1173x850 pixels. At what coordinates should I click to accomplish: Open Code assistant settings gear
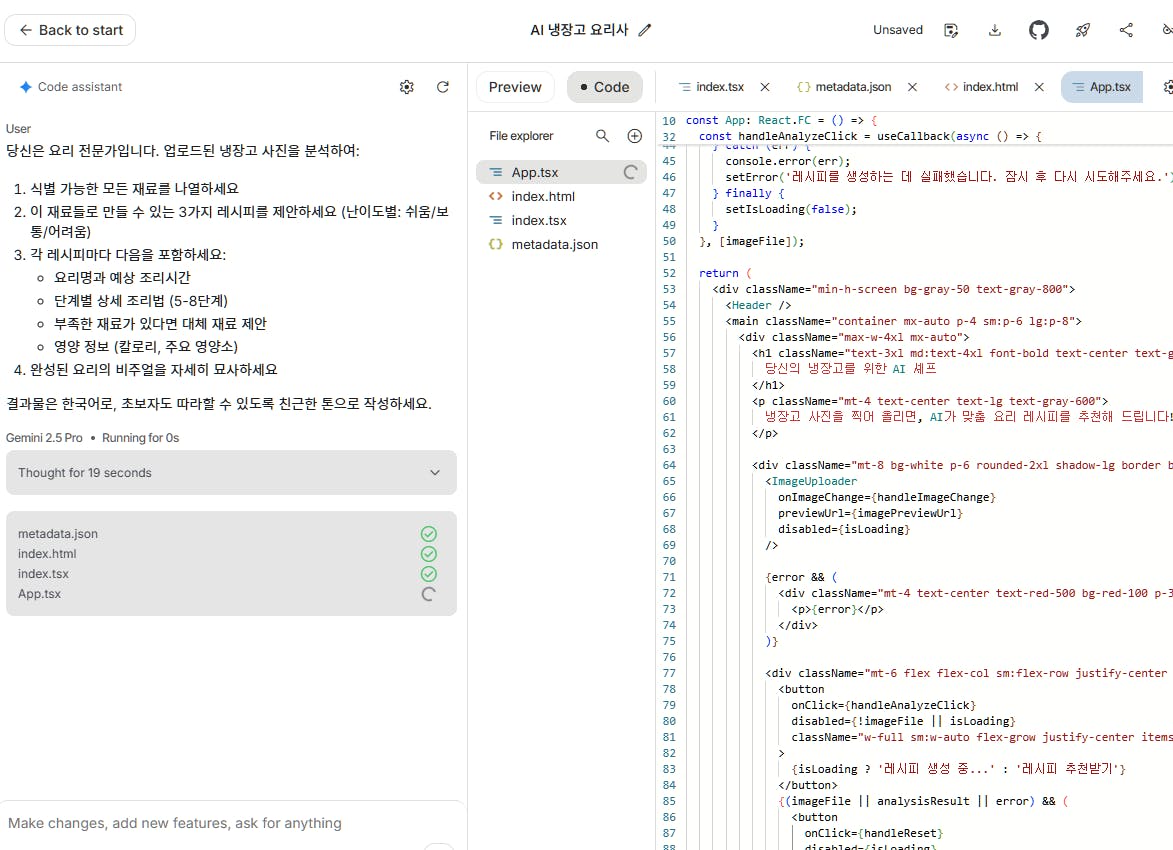click(x=406, y=87)
